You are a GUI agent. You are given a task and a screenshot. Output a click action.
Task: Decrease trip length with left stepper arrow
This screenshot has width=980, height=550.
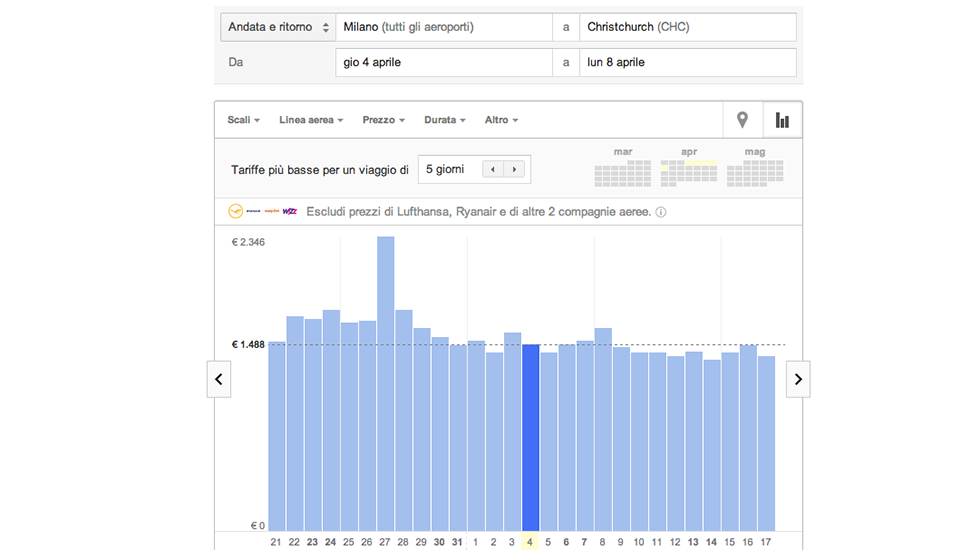point(493,170)
